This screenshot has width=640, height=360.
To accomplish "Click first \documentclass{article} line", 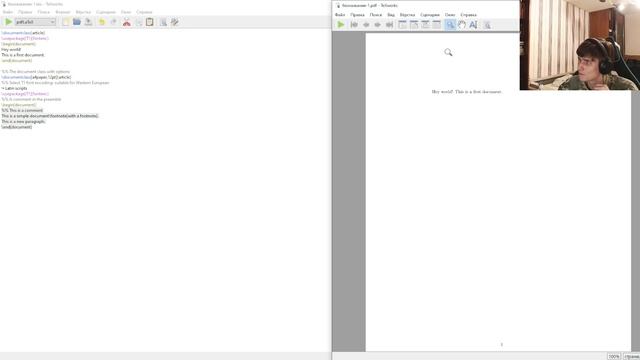I will point(23,33).
